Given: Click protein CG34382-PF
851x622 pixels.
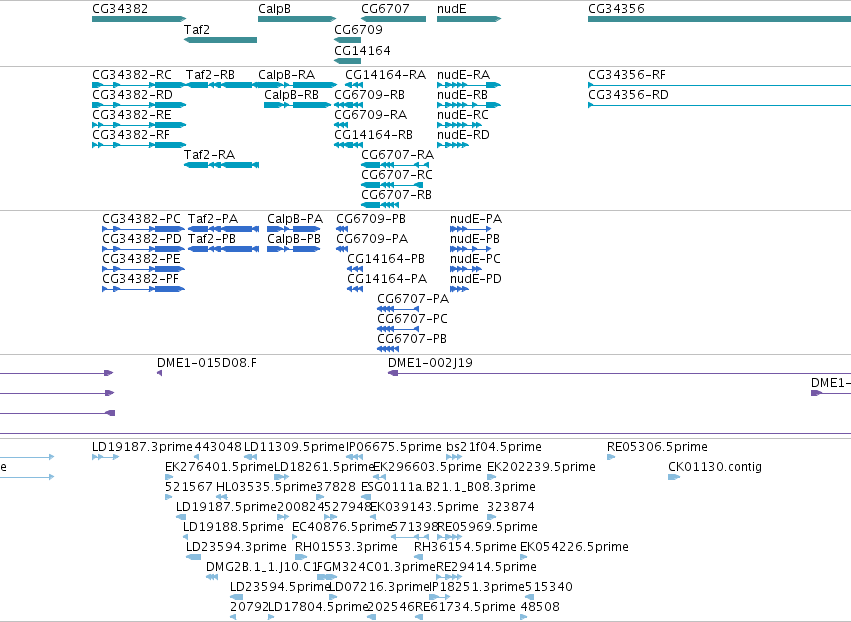Looking at the screenshot, I should (143, 289).
